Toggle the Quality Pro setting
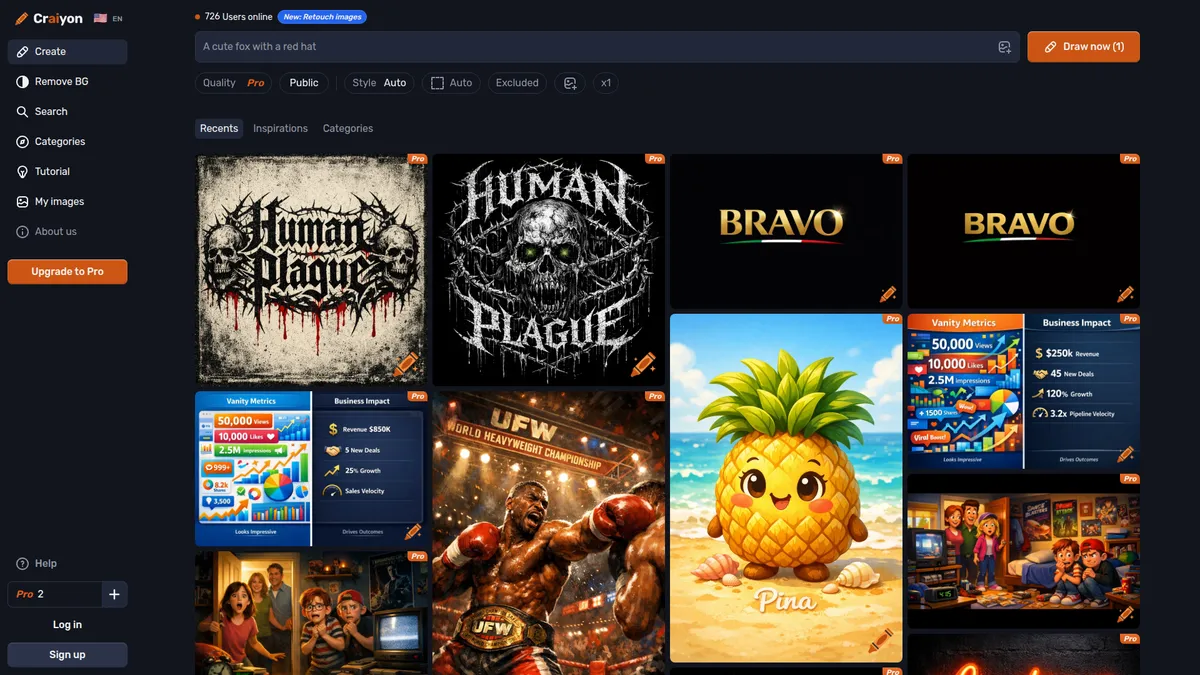1200x675 pixels. tap(233, 83)
